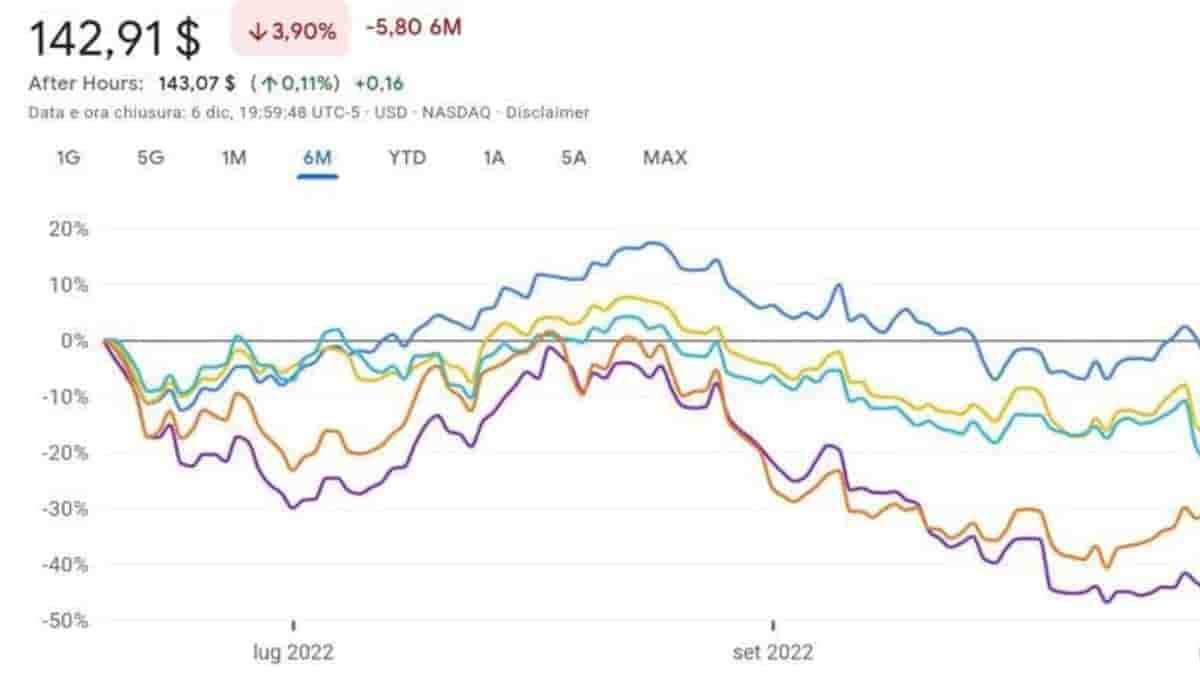Viewport: 1200px width, 675px height.
Task: Select the active 6M tab
Action: pyautogui.click(x=317, y=158)
